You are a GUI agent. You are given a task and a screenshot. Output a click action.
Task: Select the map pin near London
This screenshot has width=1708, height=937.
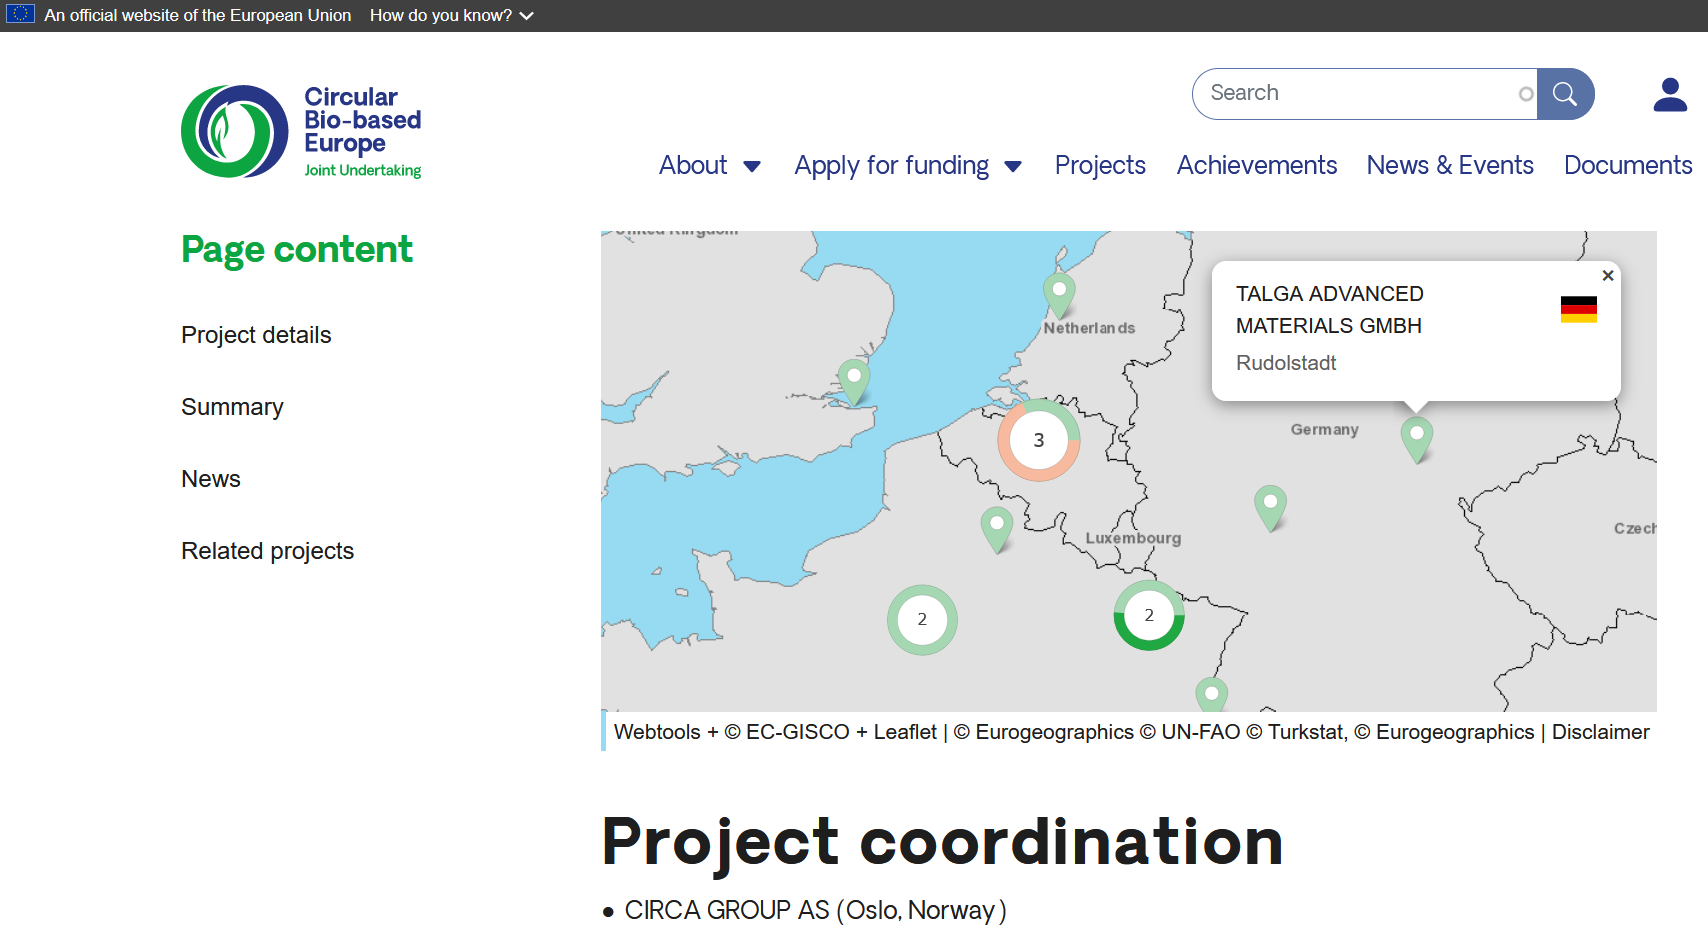854,379
